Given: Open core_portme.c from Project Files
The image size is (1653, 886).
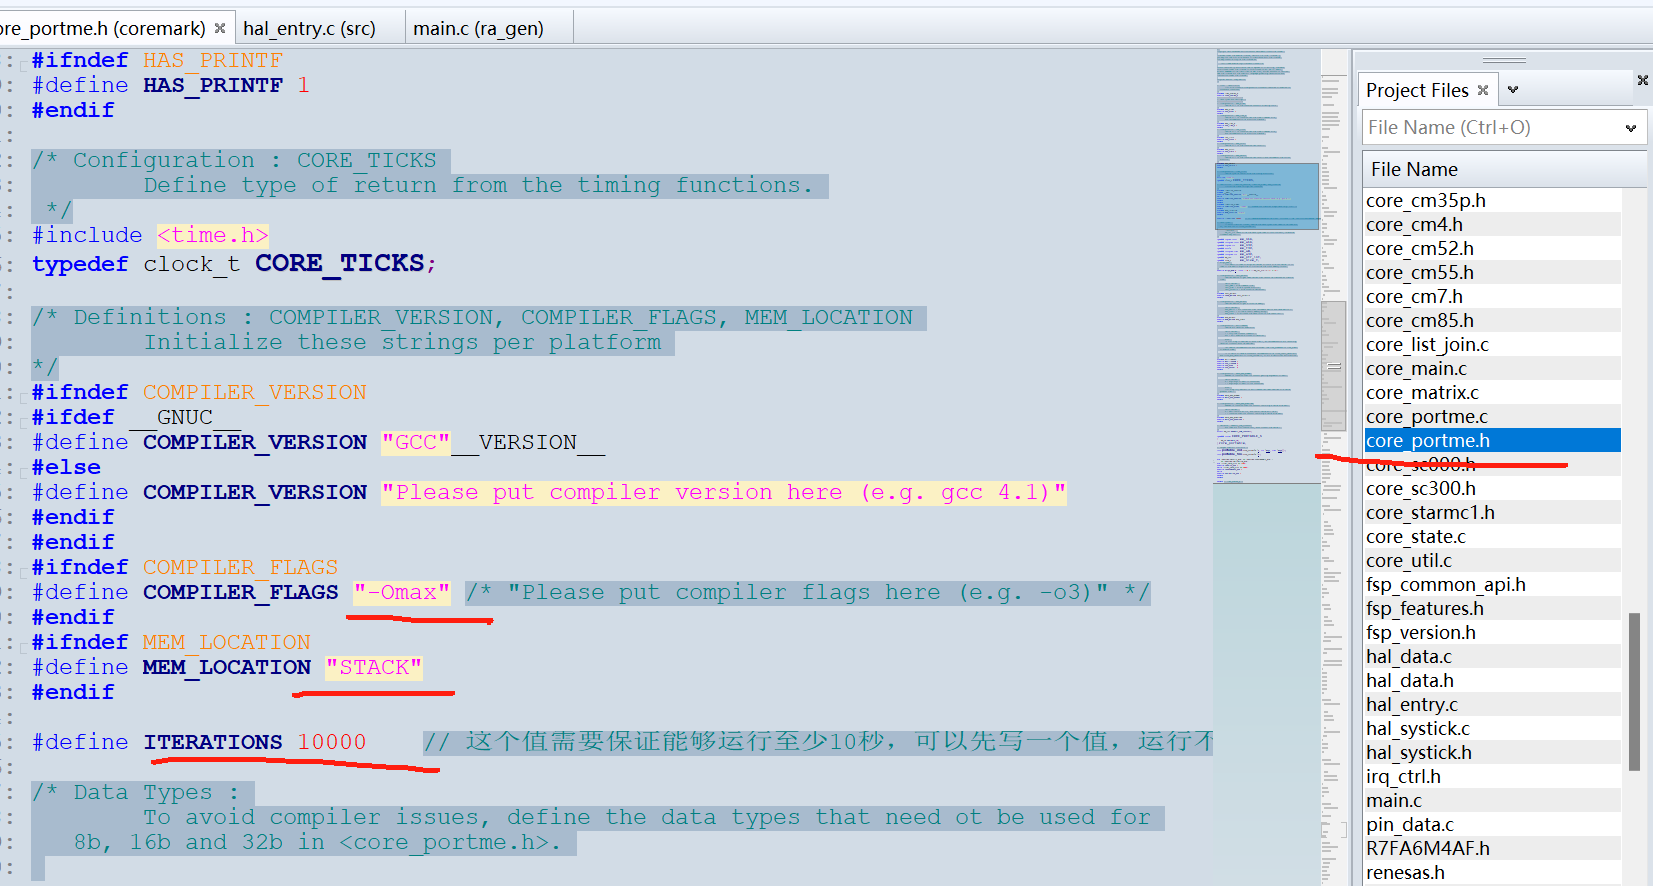Looking at the screenshot, I should [1492, 417].
